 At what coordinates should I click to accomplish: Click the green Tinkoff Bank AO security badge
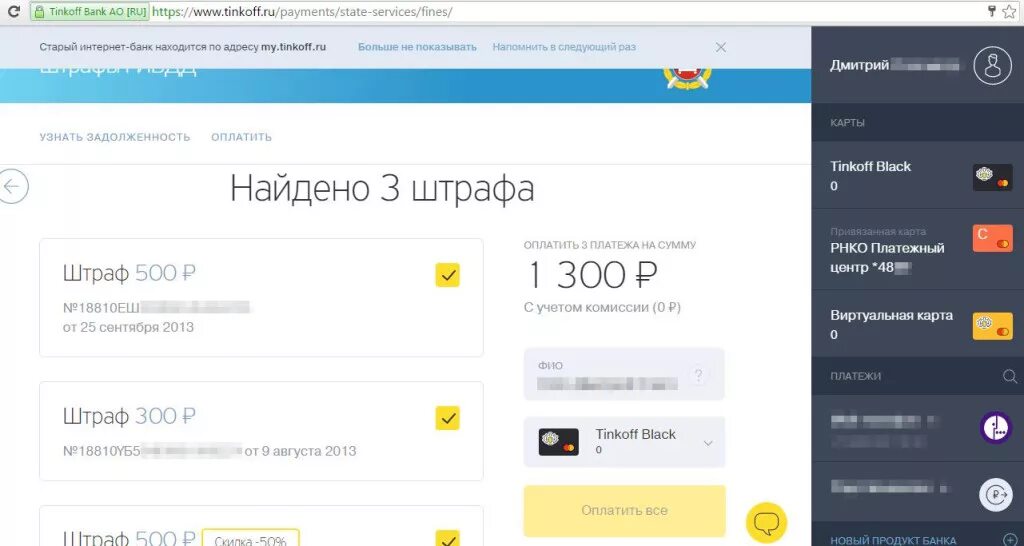89,12
